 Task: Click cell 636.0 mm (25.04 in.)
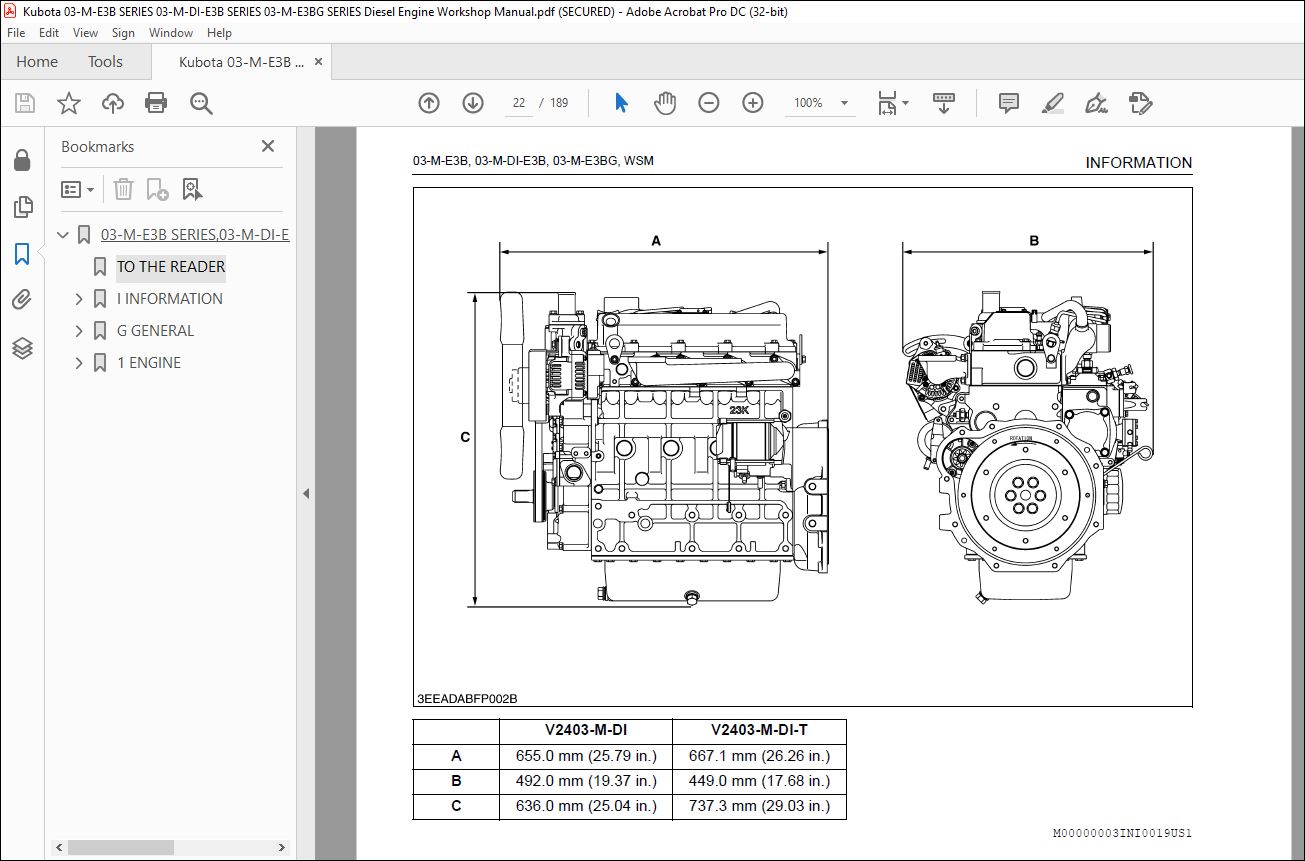[586, 806]
